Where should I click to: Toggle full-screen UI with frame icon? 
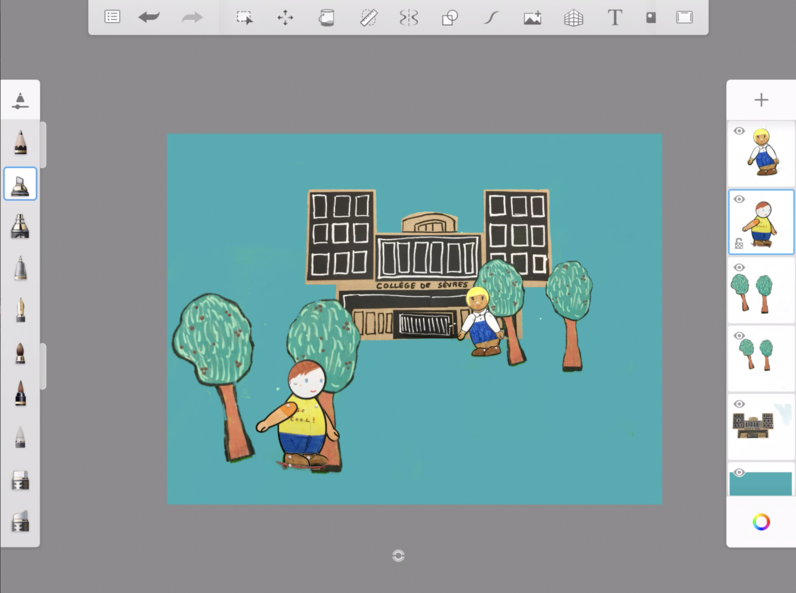684,17
